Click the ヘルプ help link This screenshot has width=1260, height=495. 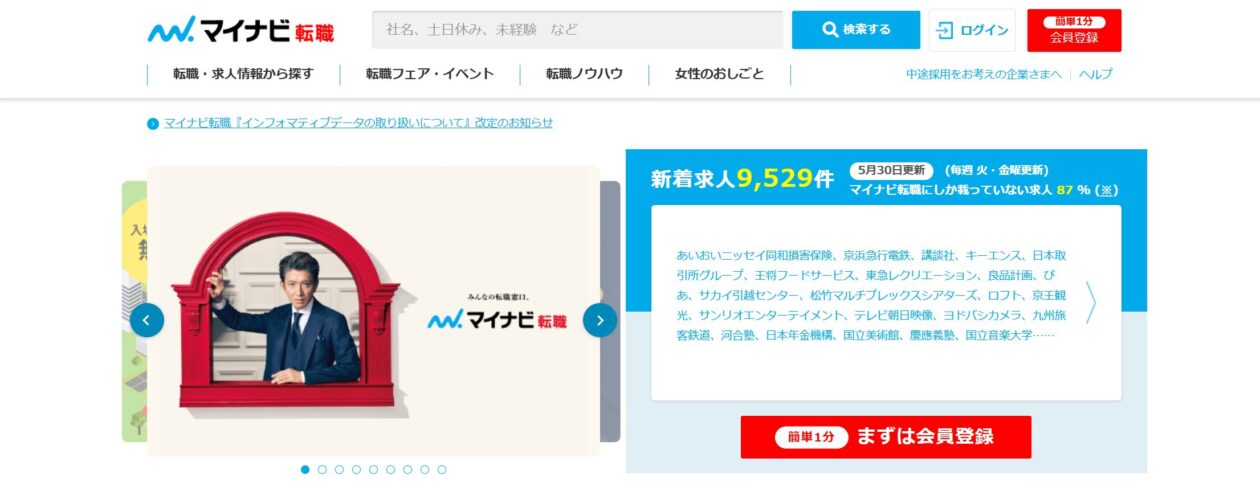coord(1095,74)
